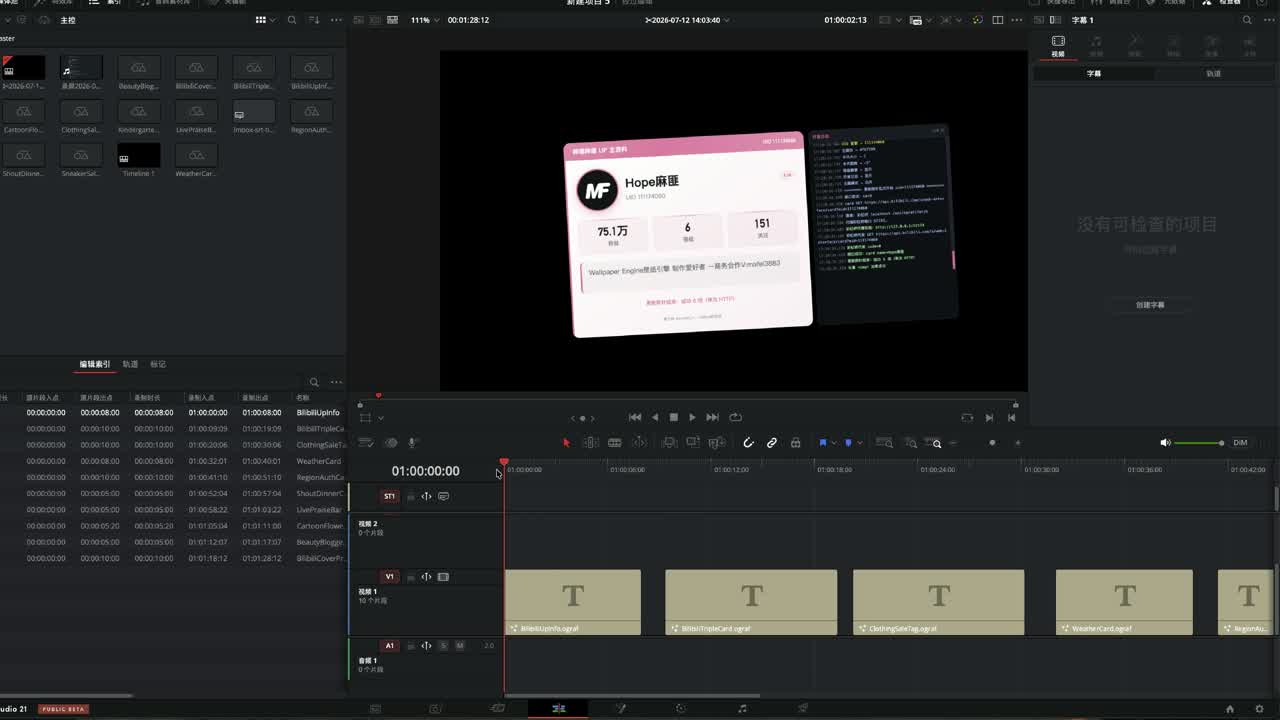
Task: Click the stop playback button
Action: click(x=673, y=417)
